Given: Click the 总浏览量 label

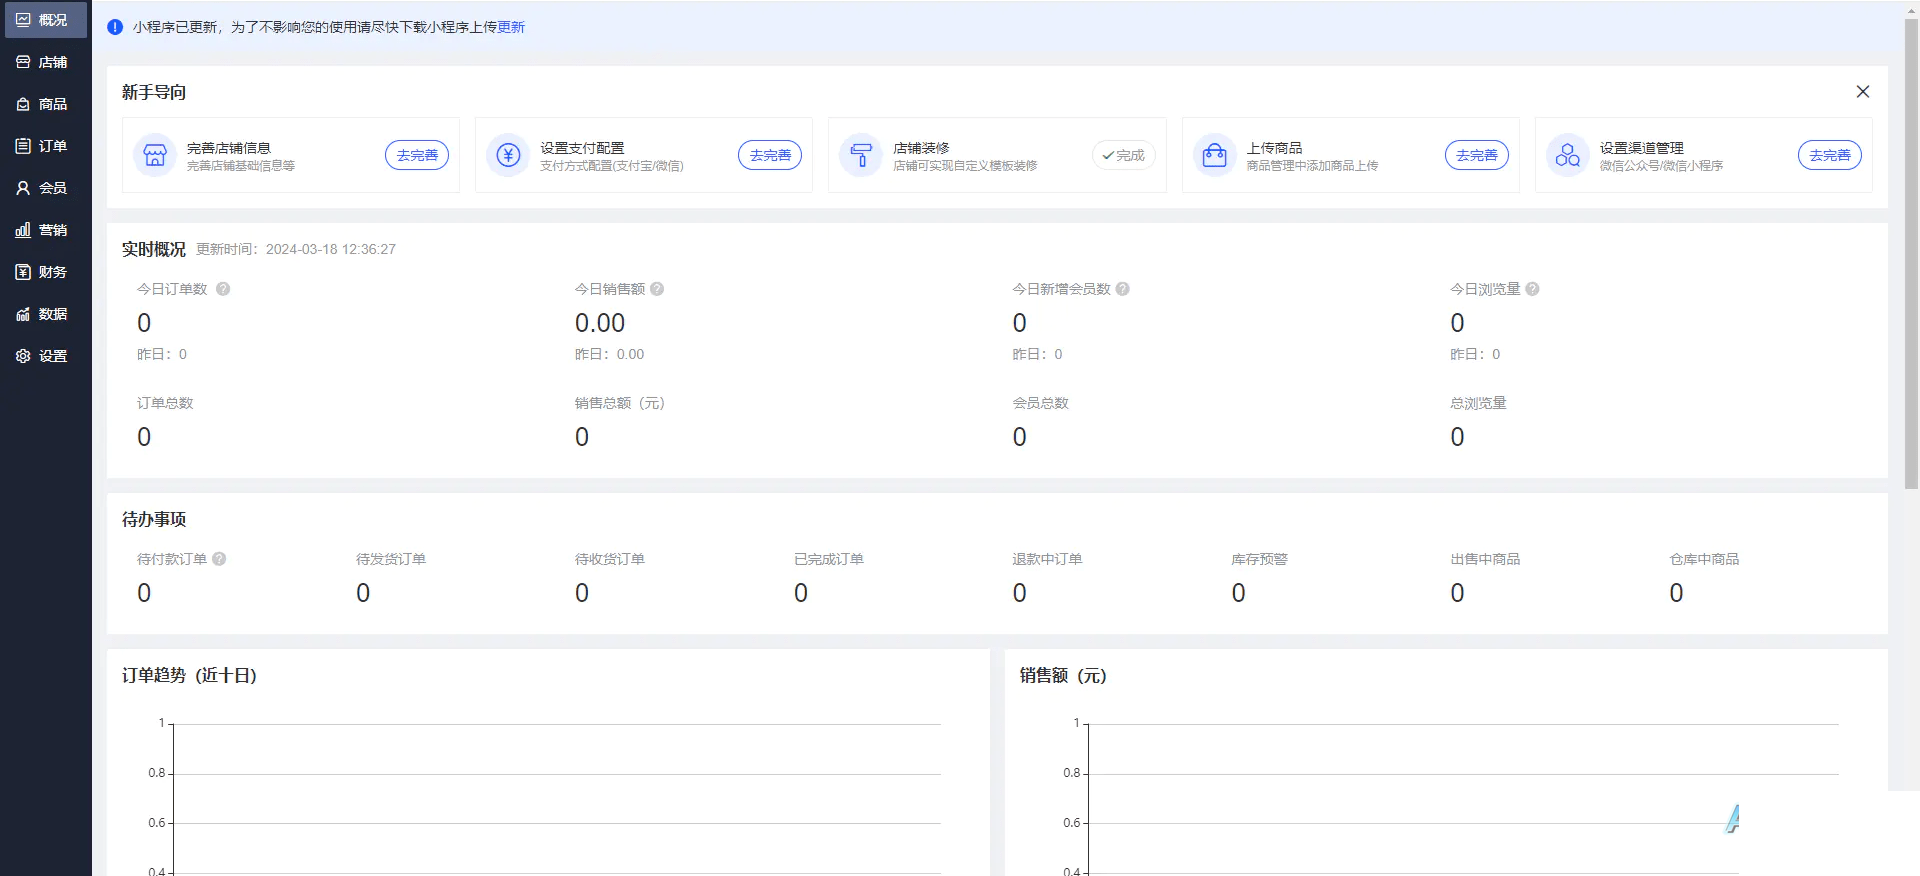Looking at the screenshot, I should pos(1478,403).
